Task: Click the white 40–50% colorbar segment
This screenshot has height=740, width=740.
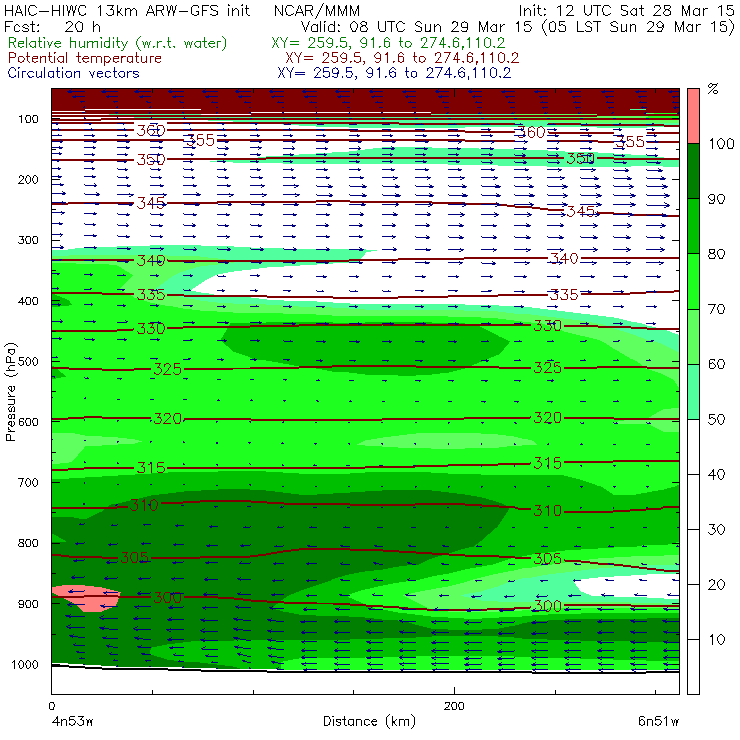Action: coord(693,447)
